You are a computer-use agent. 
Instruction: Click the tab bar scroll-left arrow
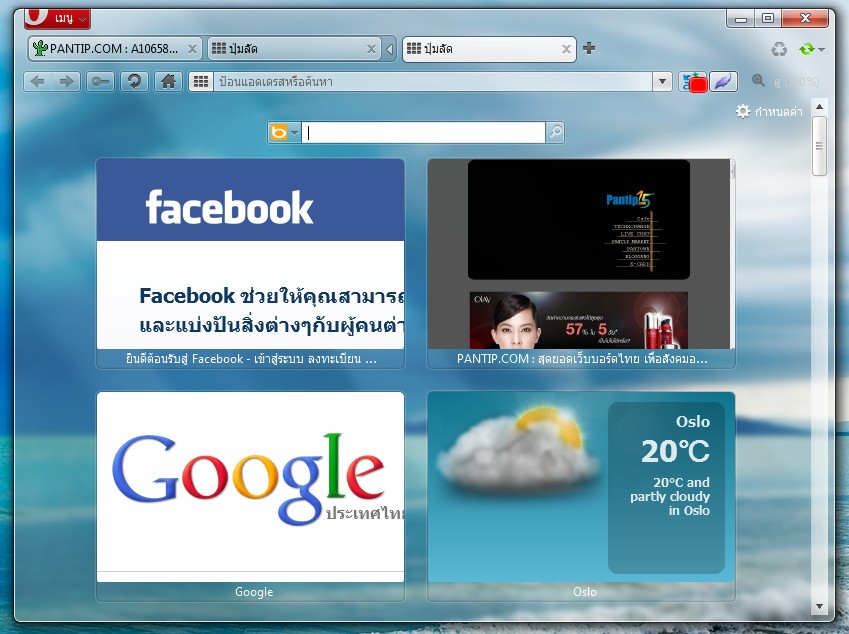click(389, 49)
